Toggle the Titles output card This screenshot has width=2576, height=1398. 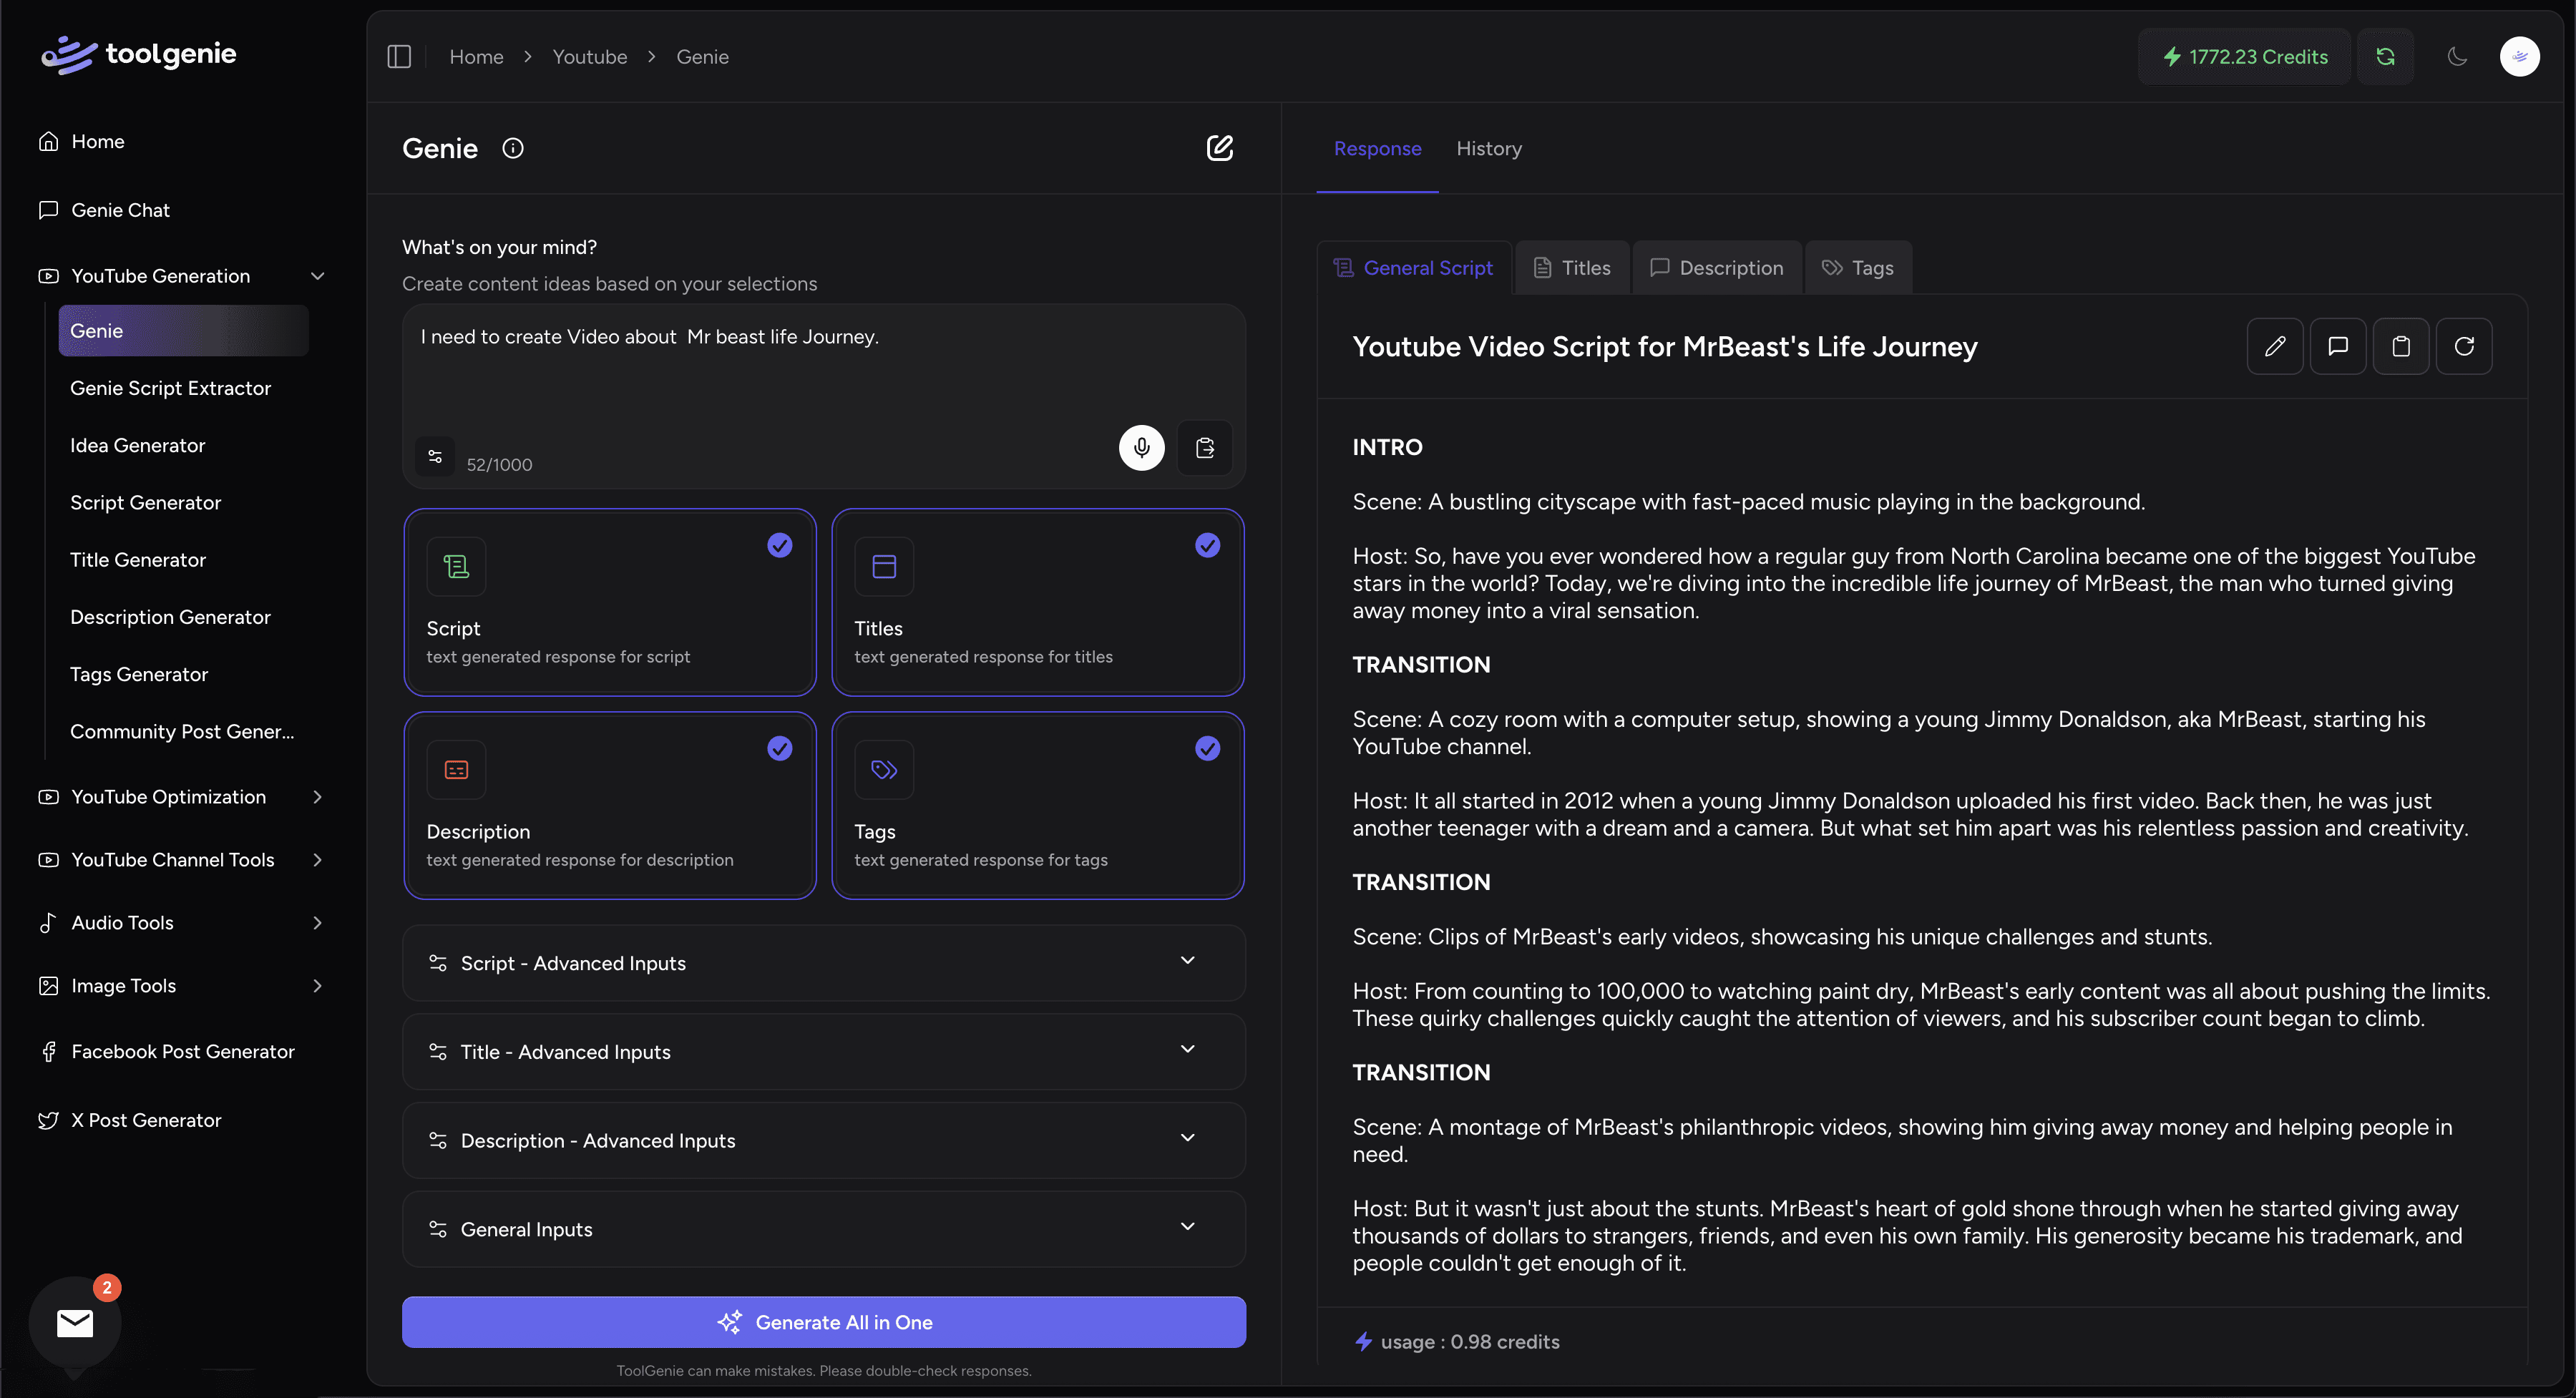tap(1038, 602)
